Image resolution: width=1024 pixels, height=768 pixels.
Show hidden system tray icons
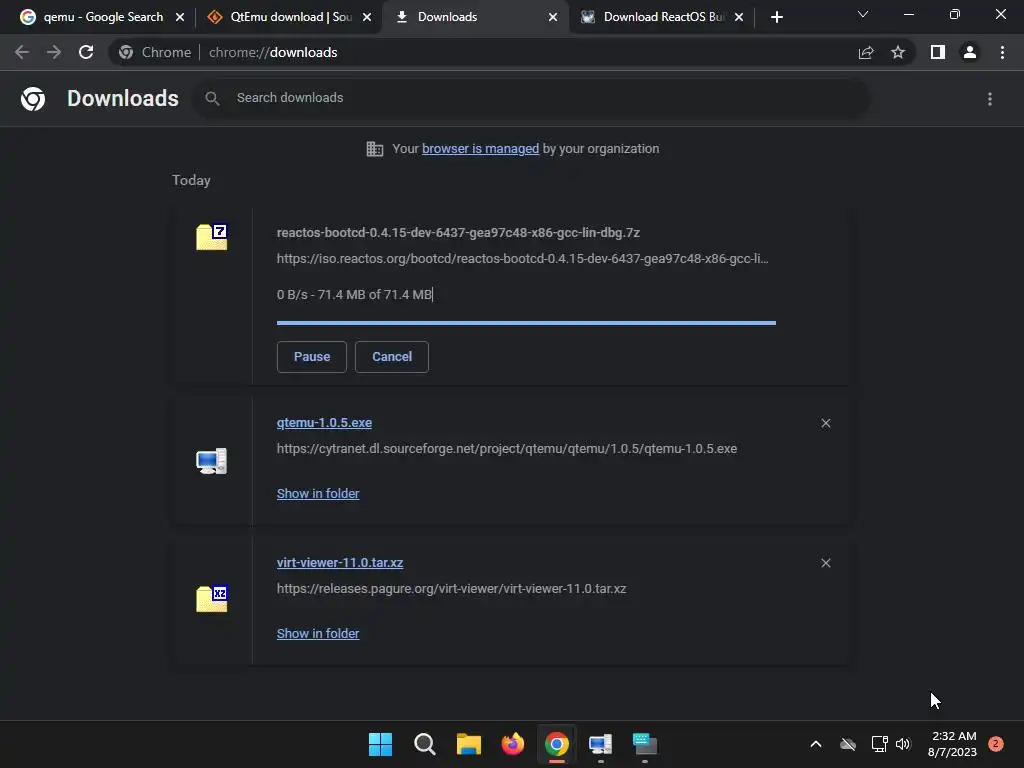816,744
